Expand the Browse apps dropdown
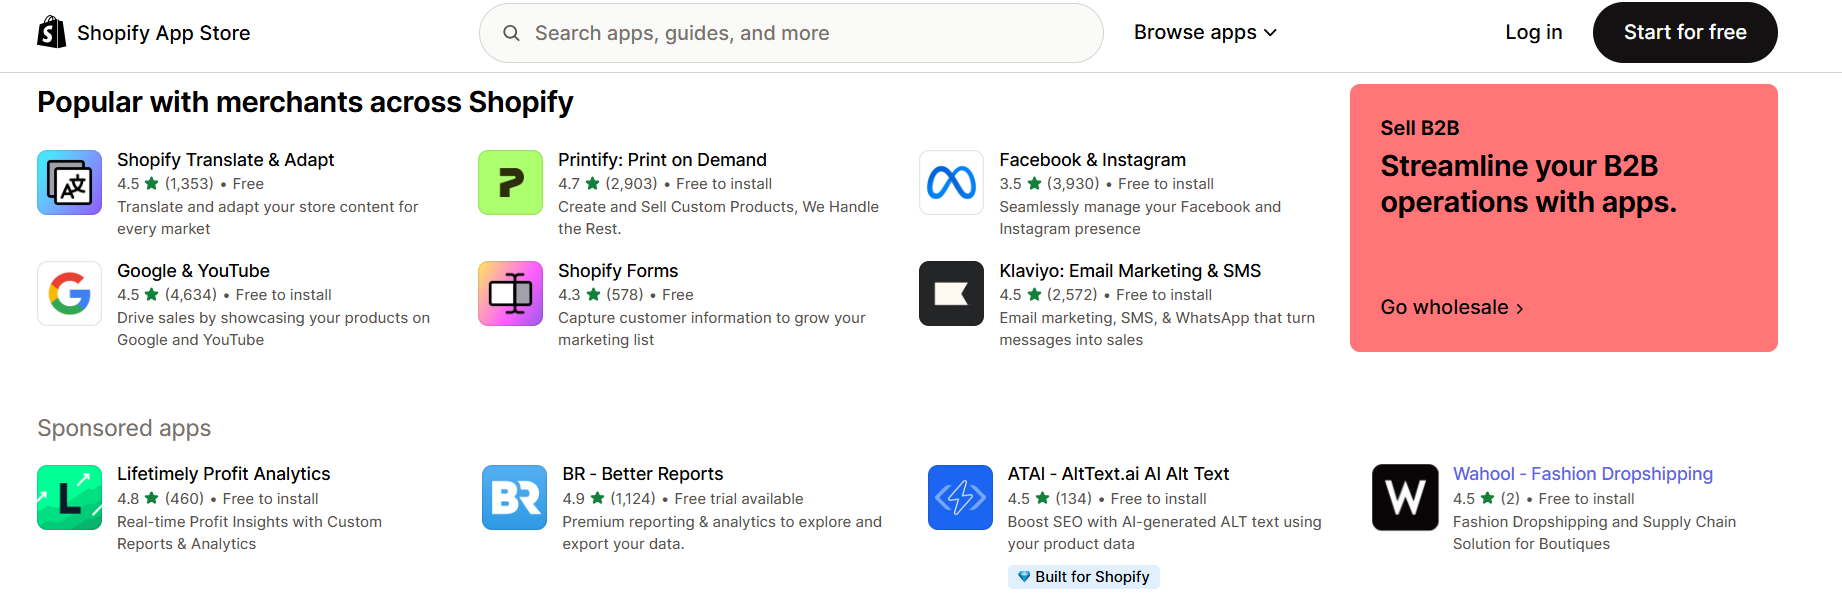The image size is (1842, 612). pyautogui.click(x=1205, y=32)
